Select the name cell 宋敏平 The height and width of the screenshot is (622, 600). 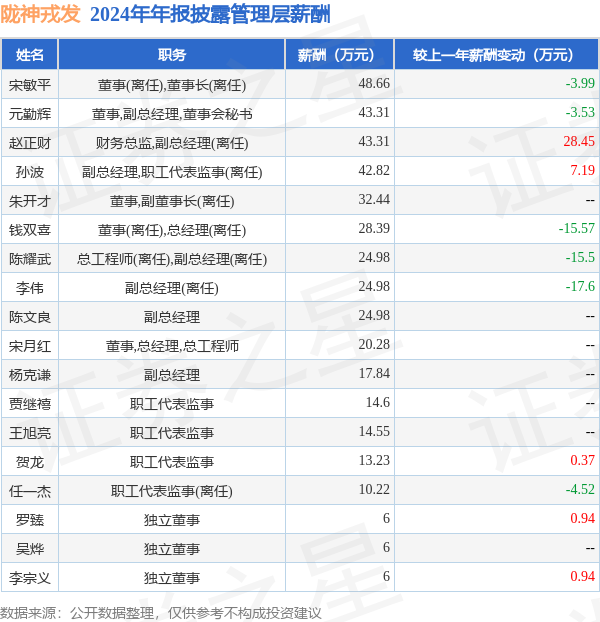click(x=30, y=84)
